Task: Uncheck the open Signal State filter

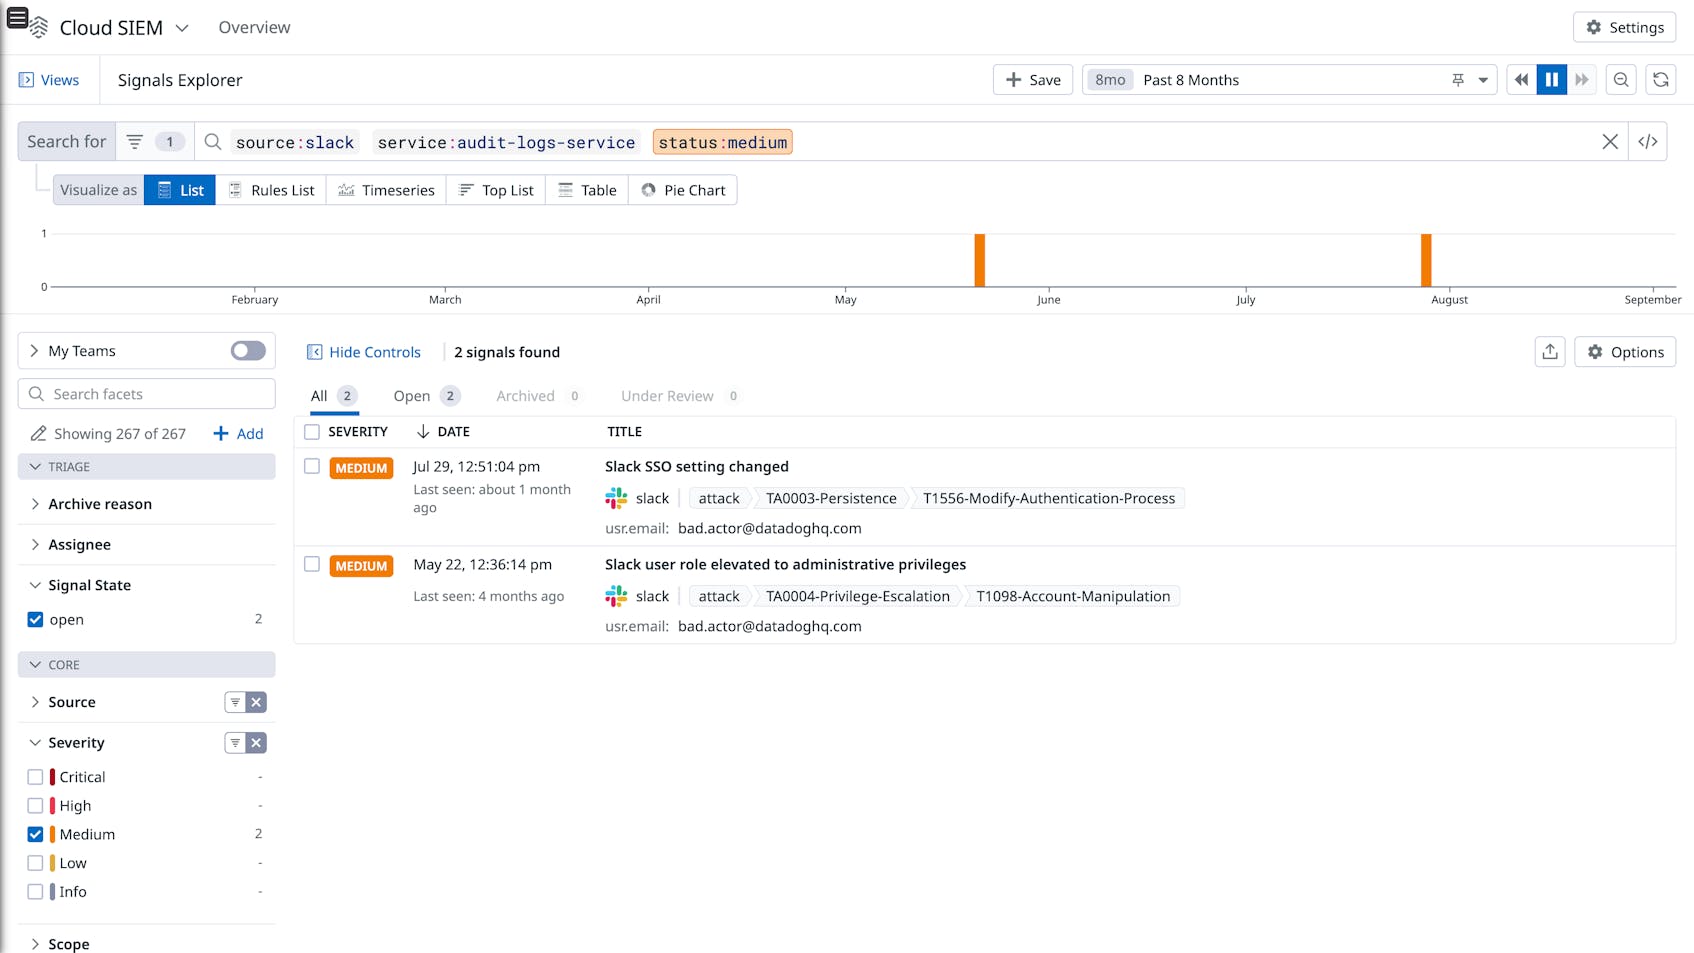Action: click(35, 619)
